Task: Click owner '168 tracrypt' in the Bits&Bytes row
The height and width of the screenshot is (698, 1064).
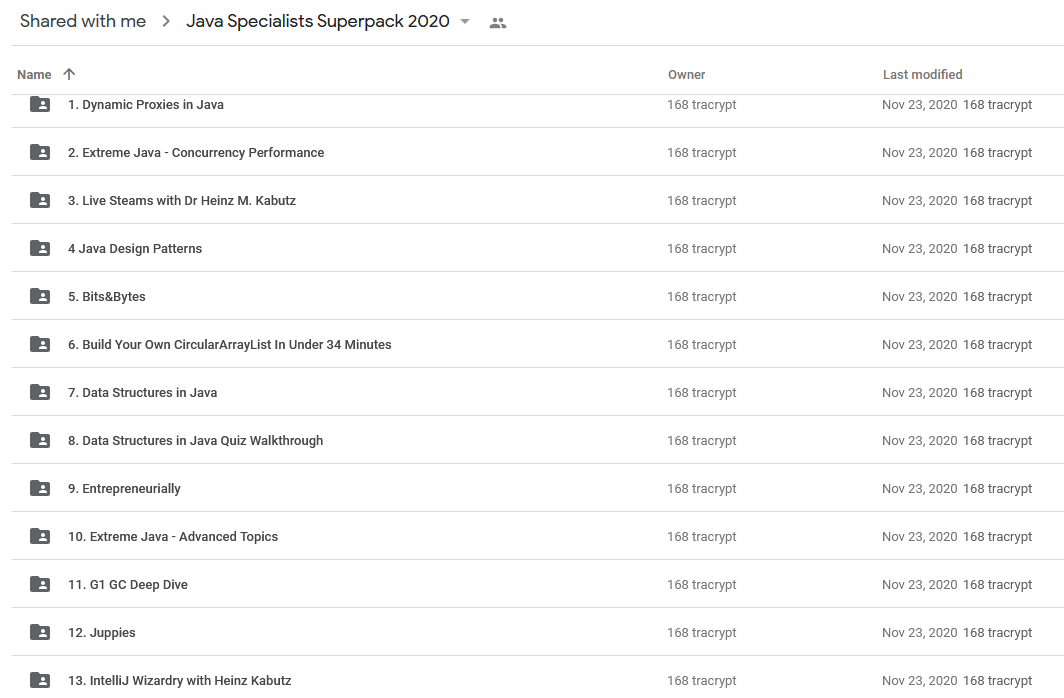Action: coord(702,297)
